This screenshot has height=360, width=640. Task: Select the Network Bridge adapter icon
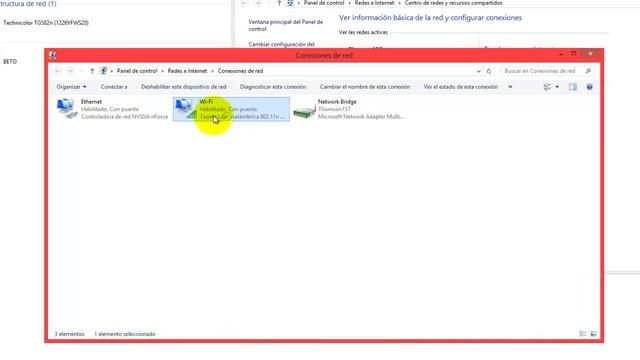point(304,111)
